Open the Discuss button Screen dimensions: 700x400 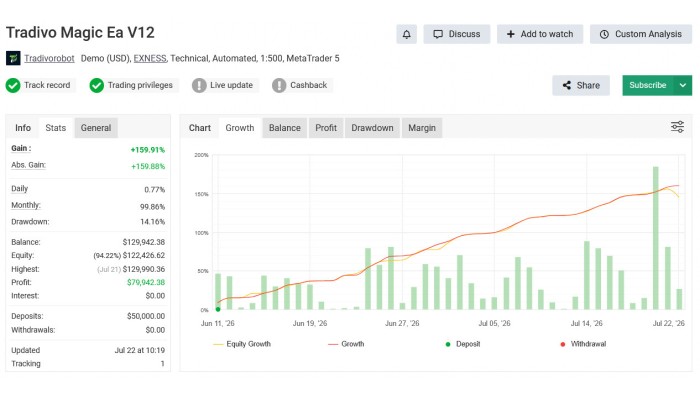coord(457,34)
